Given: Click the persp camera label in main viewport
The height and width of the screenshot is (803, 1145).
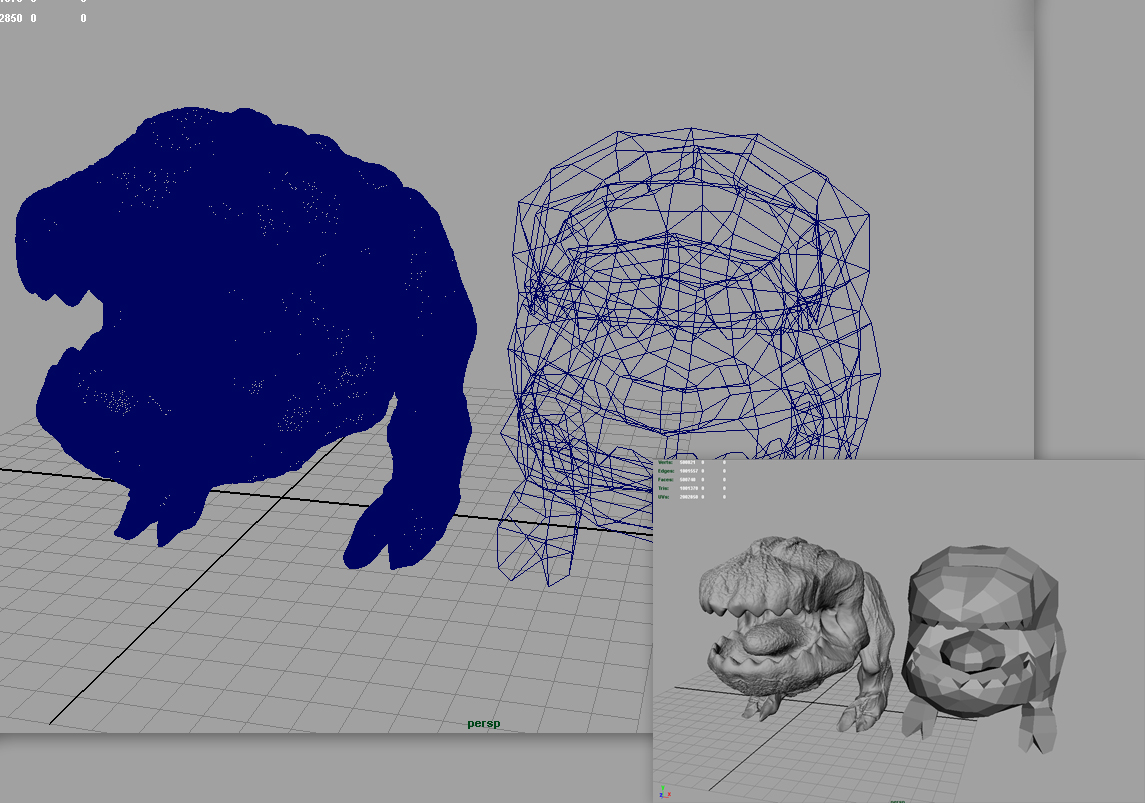Looking at the screenshot, I should tap(483, 723).
